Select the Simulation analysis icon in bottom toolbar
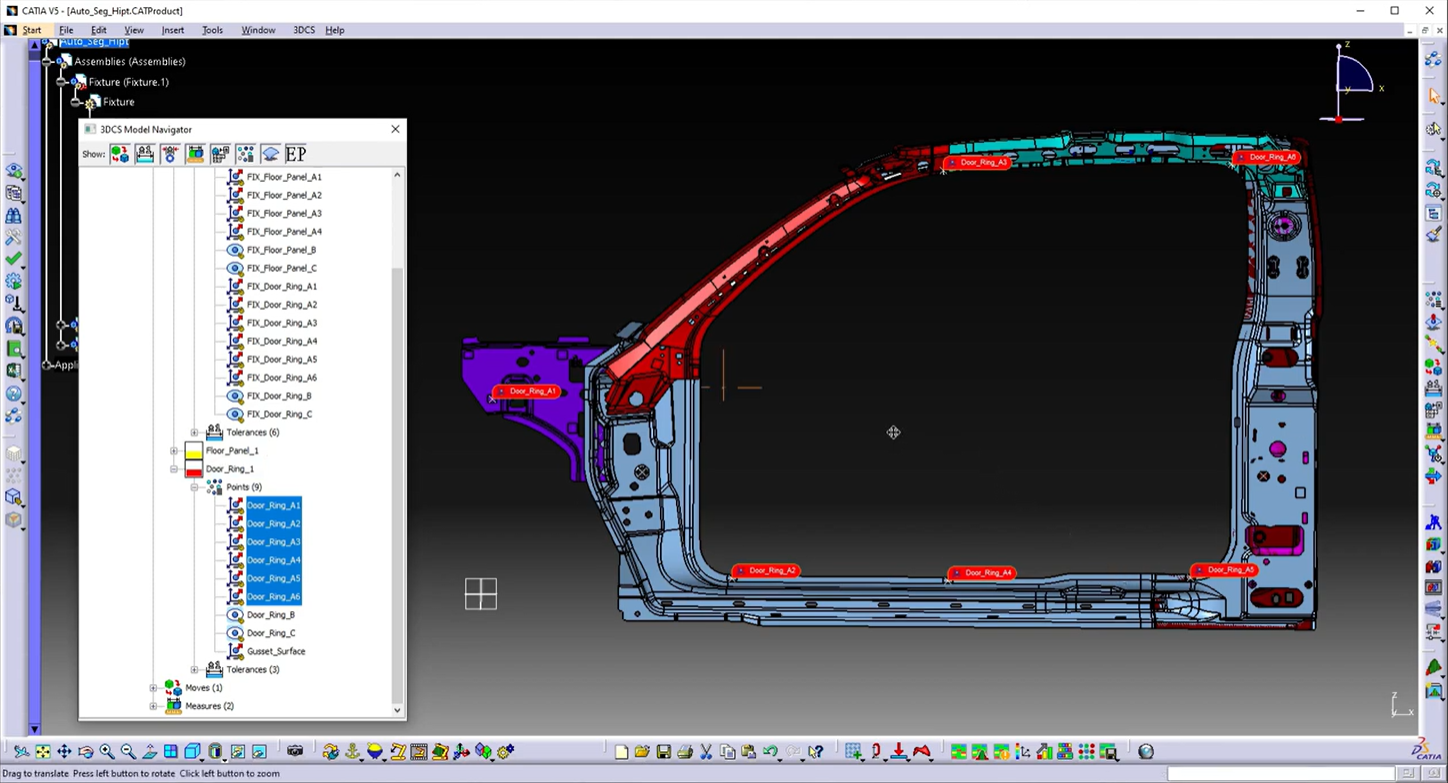 (959, 751)
